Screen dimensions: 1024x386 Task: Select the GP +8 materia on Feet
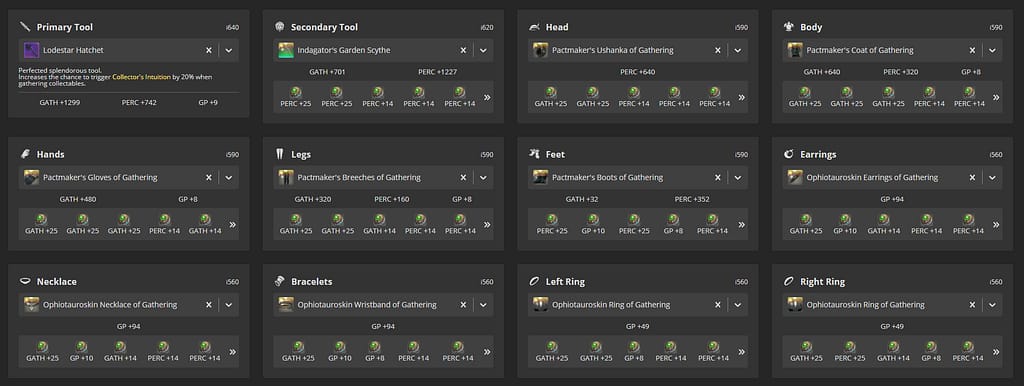point(673,224)
